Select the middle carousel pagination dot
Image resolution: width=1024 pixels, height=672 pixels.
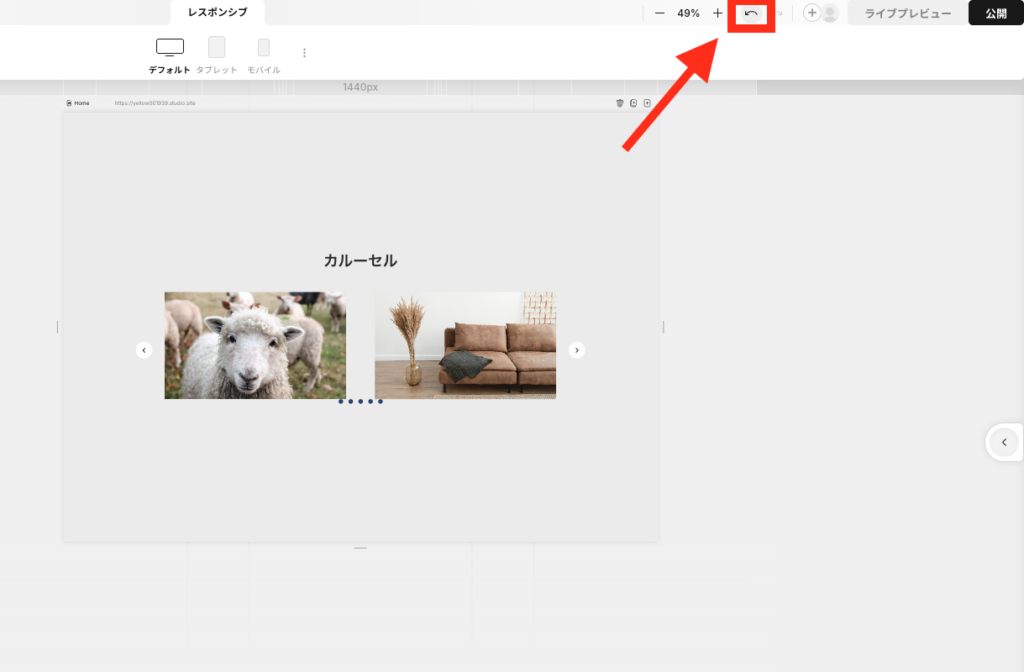[x=360, y=402]
